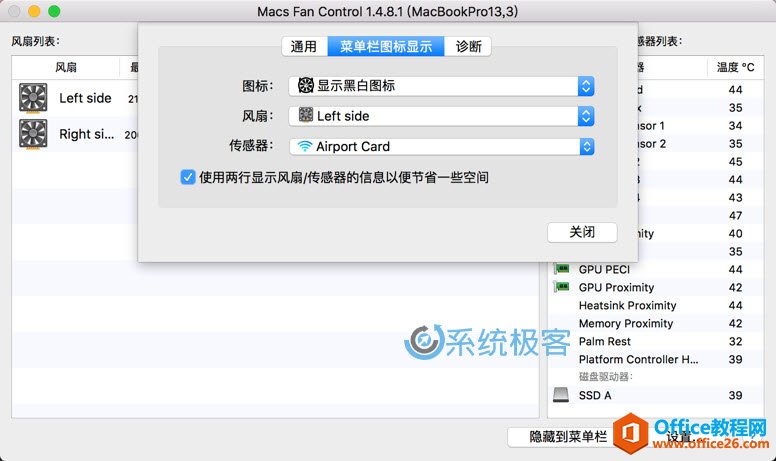
Task: Click the 隐藏到菜单栏 button
Action: (x=568, y=437)
